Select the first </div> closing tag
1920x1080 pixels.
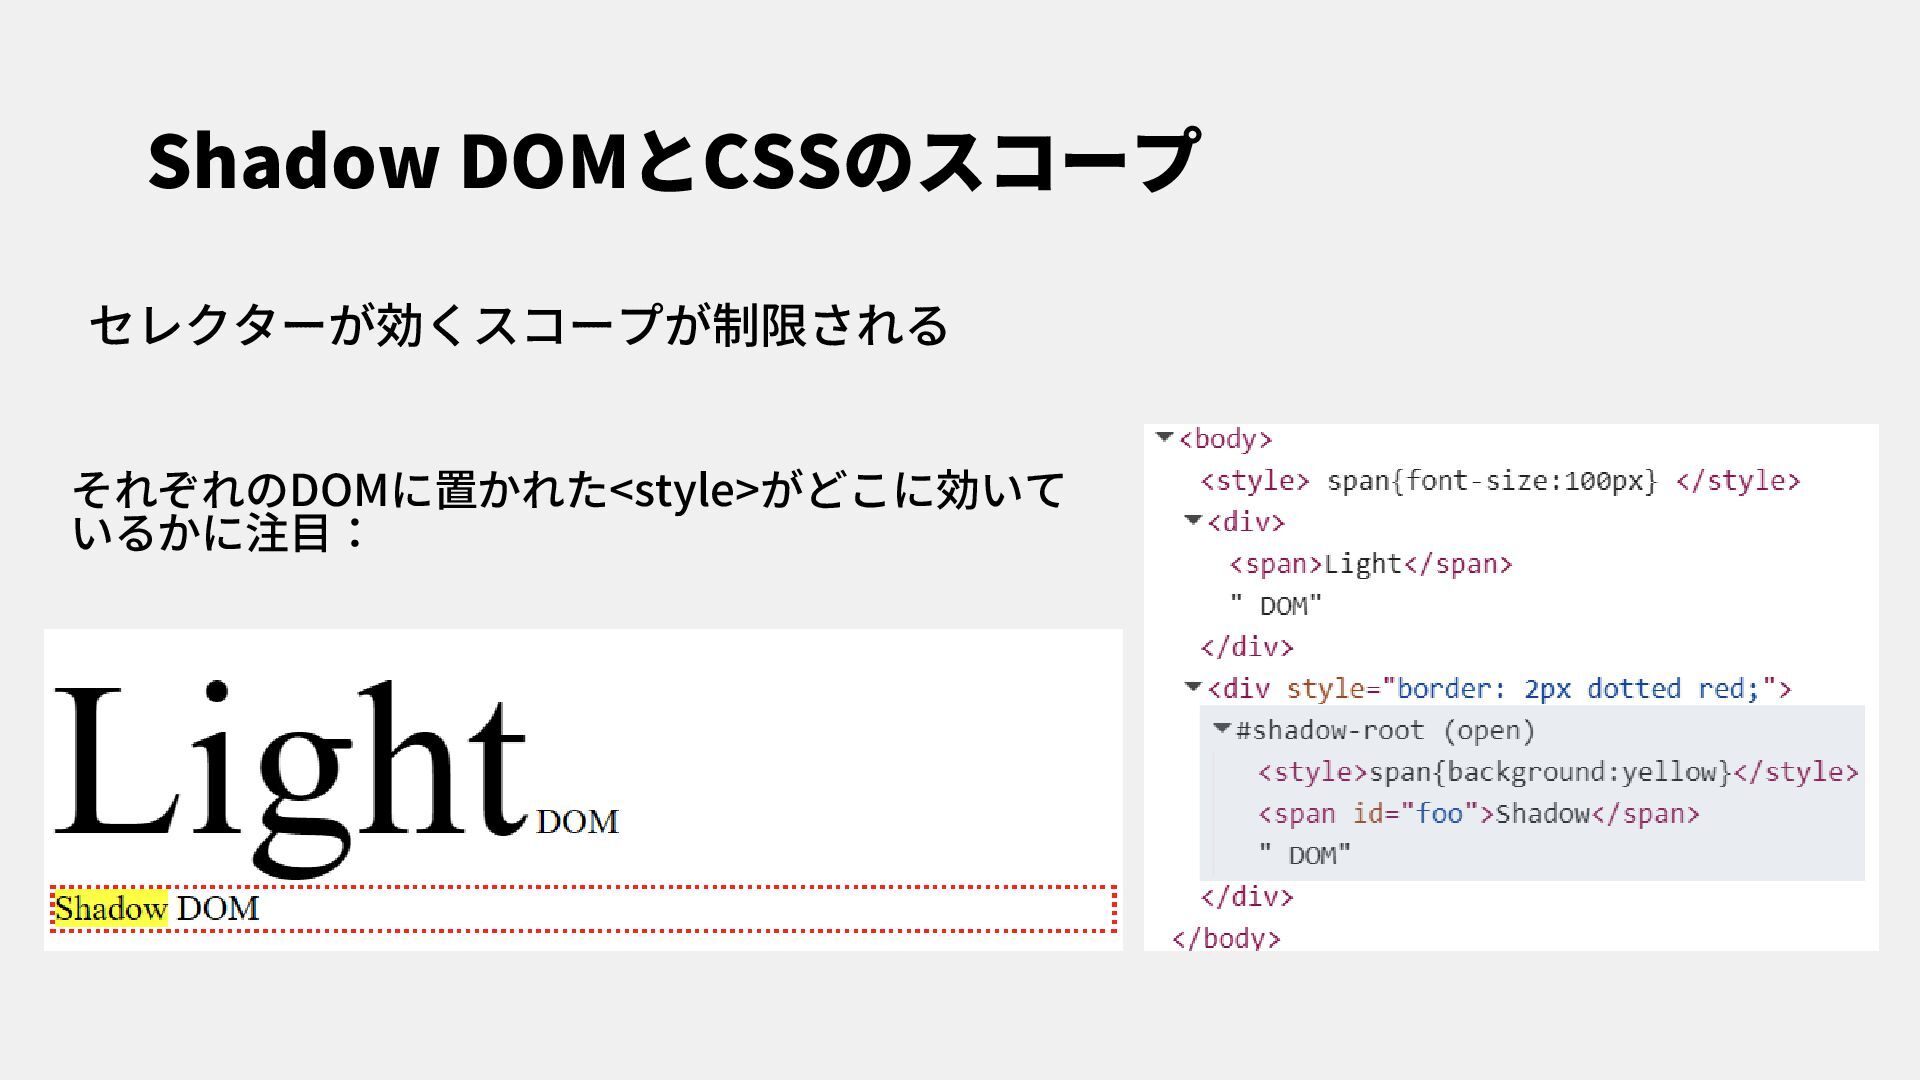pyautogui.click(x=1247, y=647)
